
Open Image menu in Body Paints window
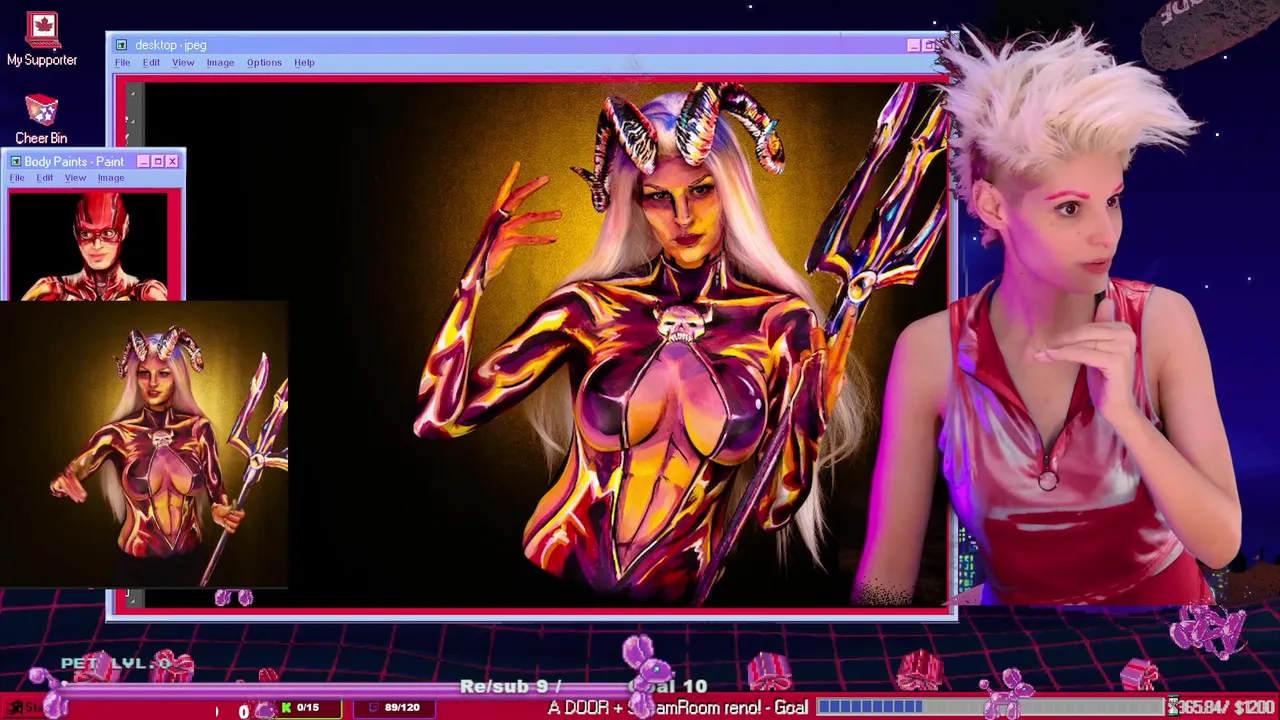click(111, 178)
